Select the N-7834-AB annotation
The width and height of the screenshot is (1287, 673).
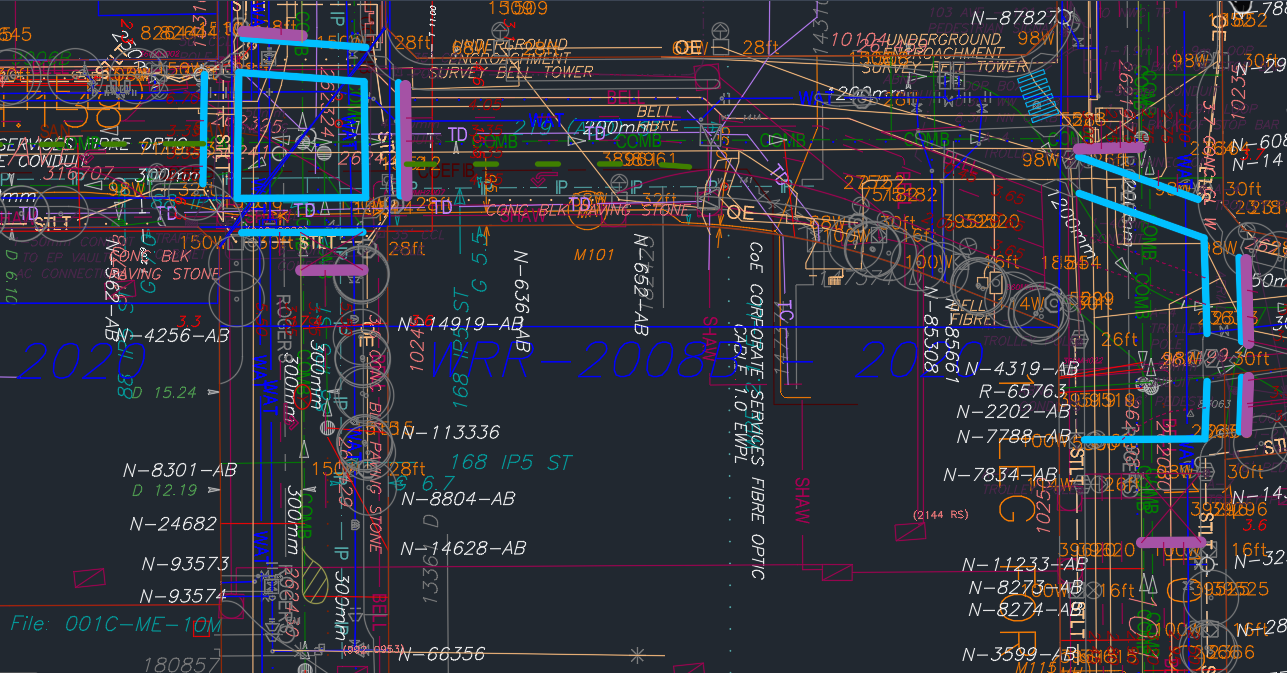pyautogui.click(x=1001, y=474)
